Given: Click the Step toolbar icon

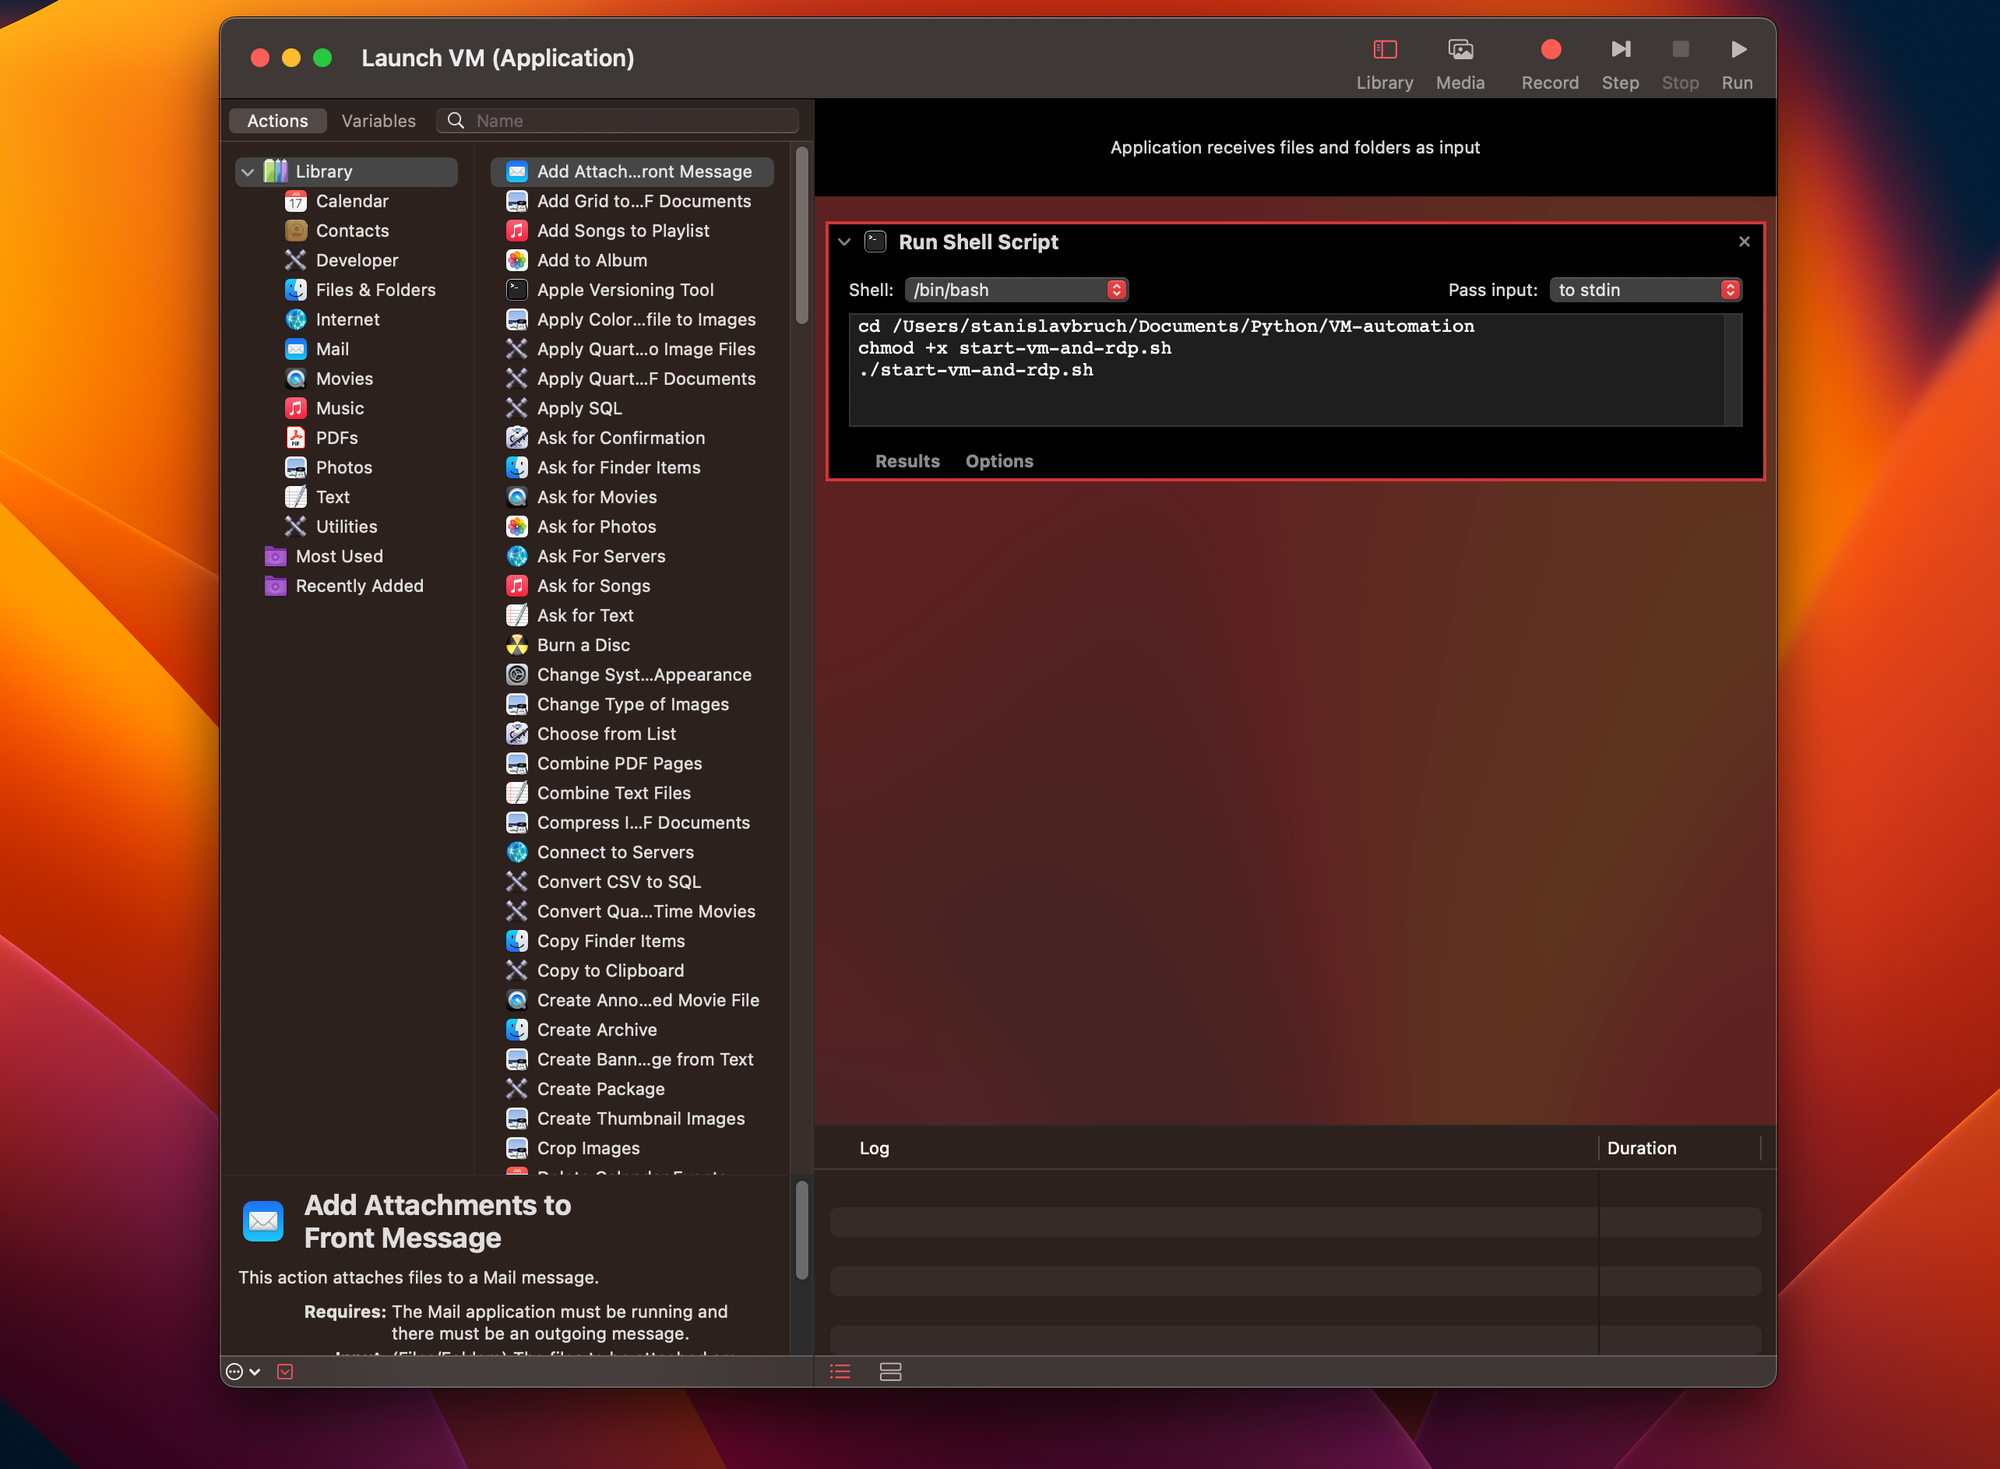Looking at the screenshot, I should point(1619,50).
